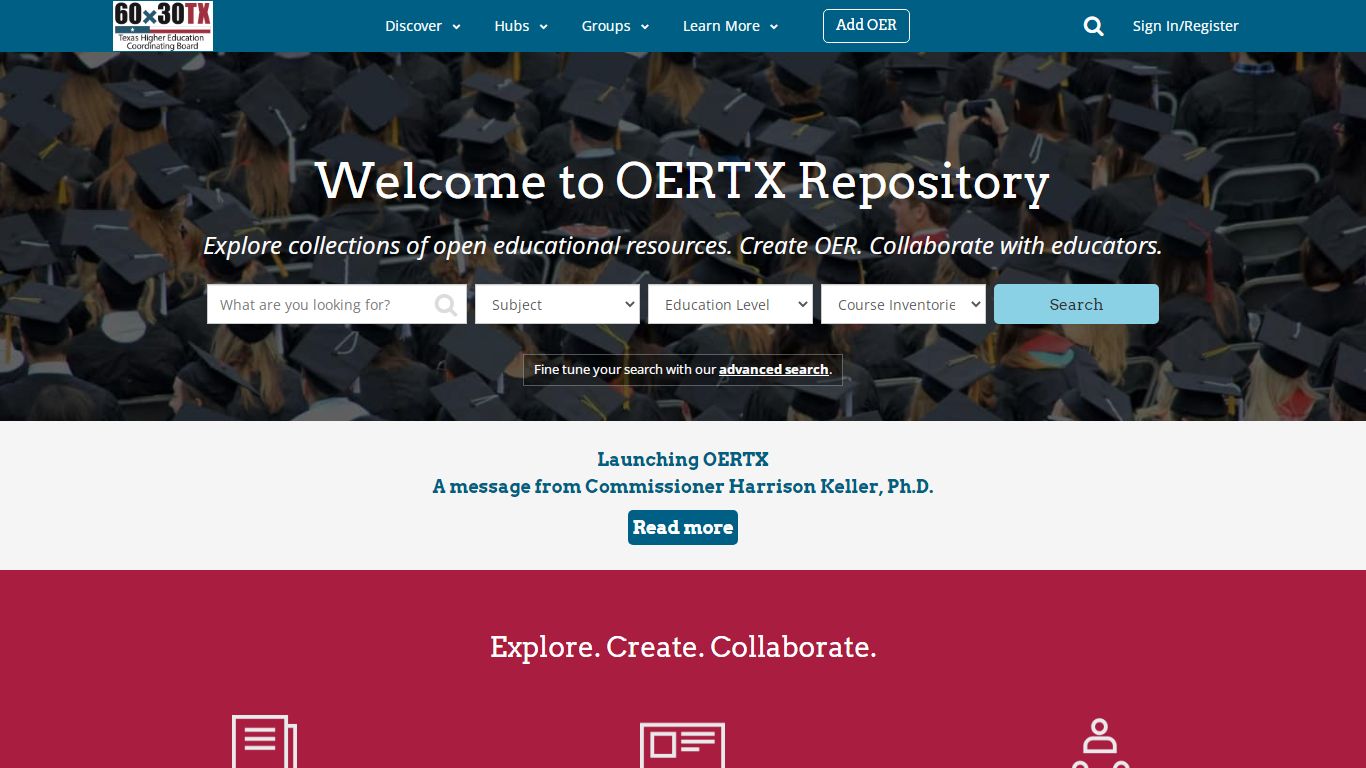Click the Add OER button
This screenshot has height=768, width=1366.
866,25
